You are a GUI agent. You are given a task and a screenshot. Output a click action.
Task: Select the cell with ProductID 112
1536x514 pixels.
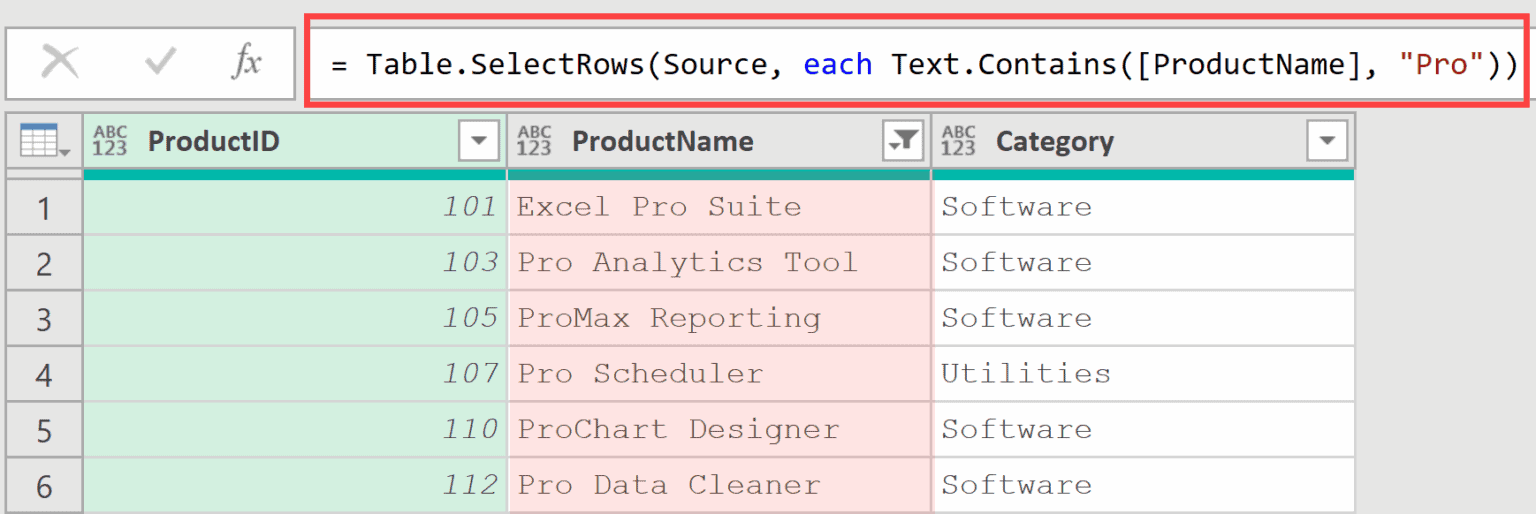295,486
